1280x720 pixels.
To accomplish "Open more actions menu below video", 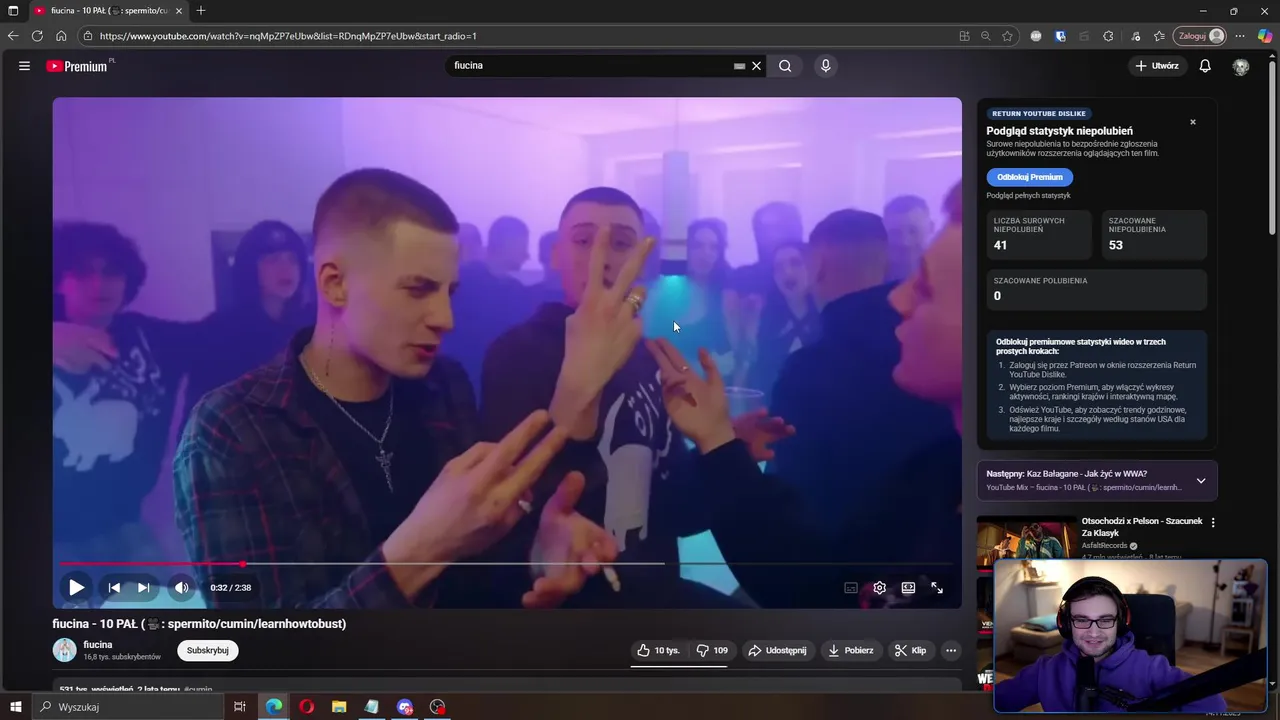I will pos(951,650).
